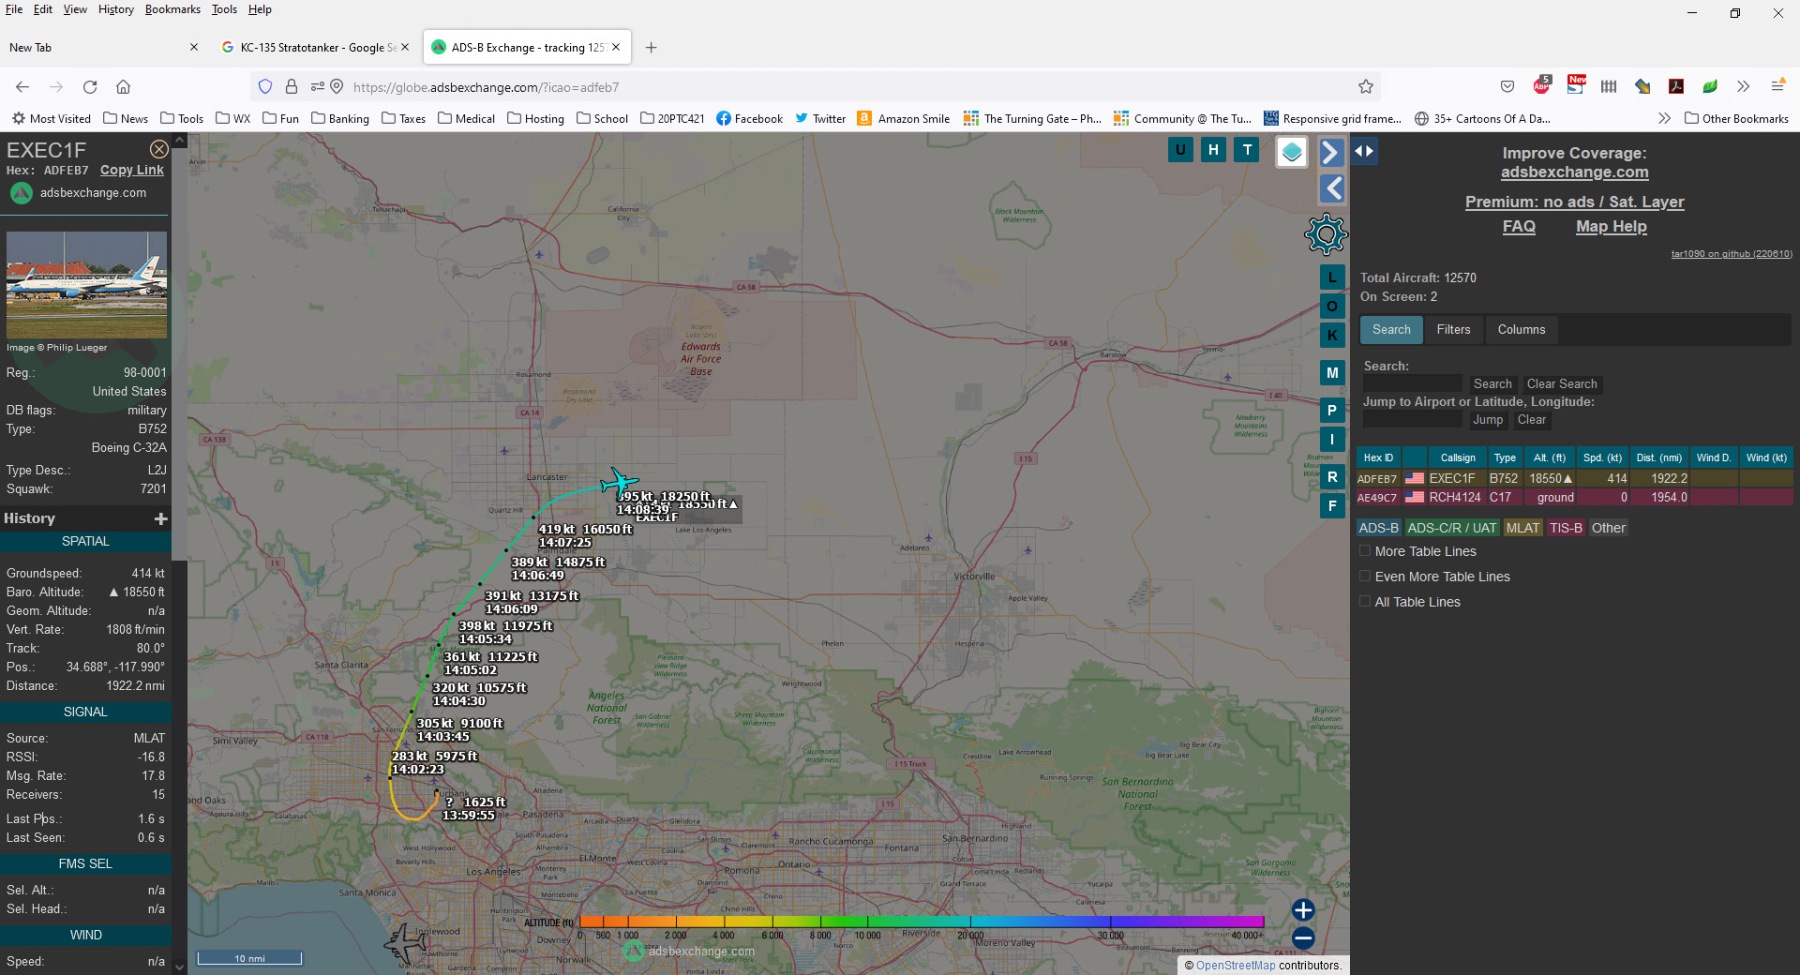This screenshot has height=975, width=1800.
Task: Zoom in with the plus map button
Action: pyautogui.click(x=1302, y=910)
